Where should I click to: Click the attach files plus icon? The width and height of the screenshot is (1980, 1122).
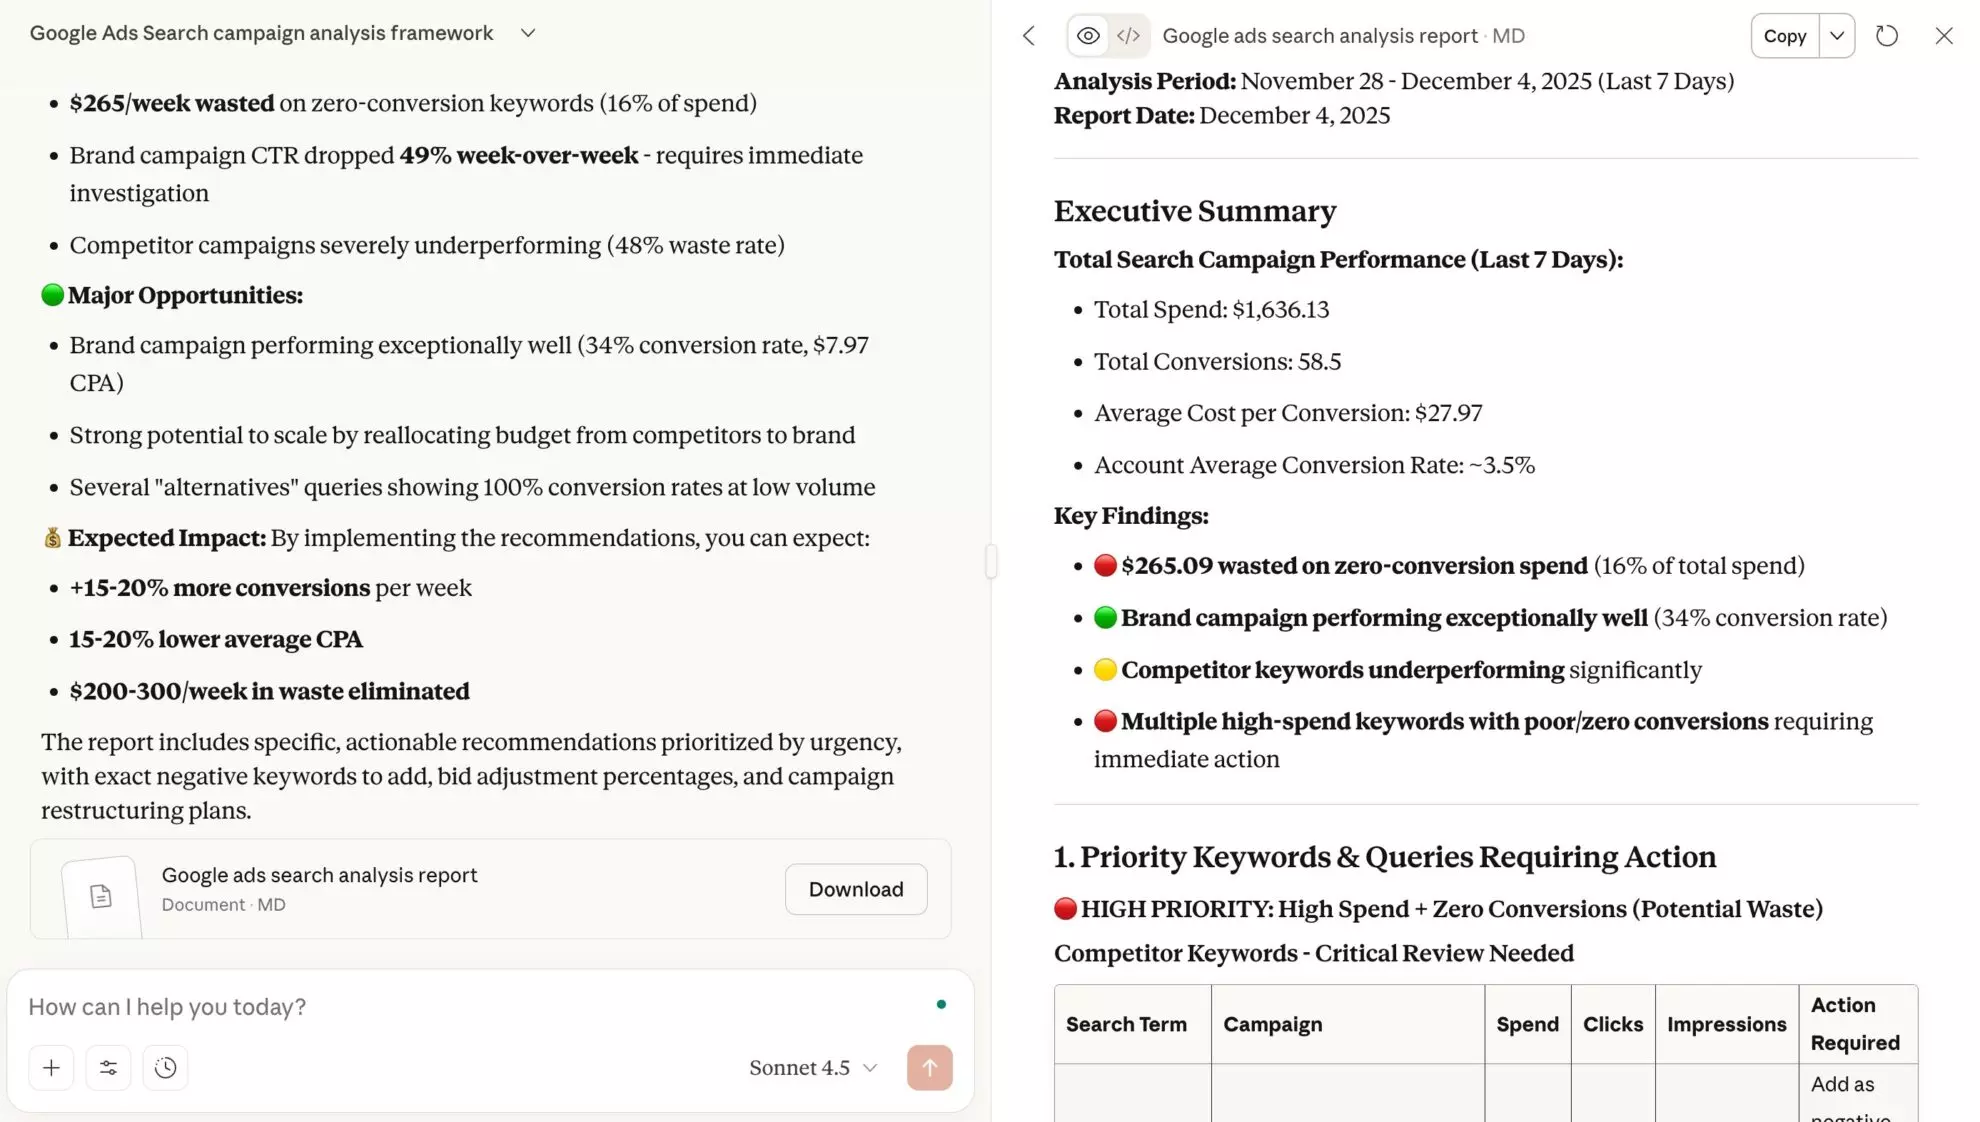(x=51, y=1067)
